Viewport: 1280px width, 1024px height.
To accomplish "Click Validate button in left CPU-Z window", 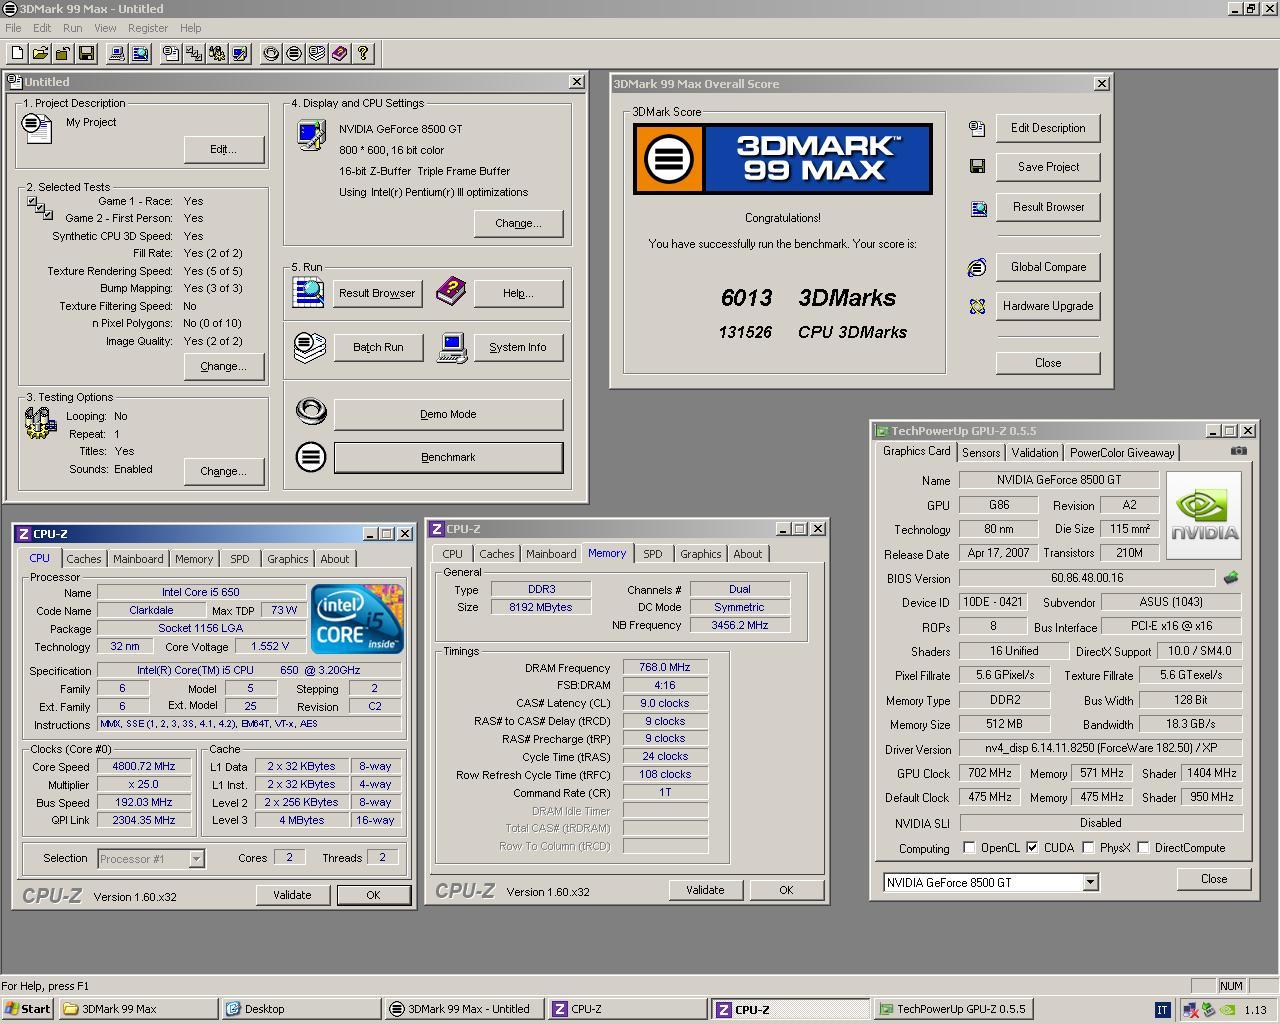I will click(292, 895).
